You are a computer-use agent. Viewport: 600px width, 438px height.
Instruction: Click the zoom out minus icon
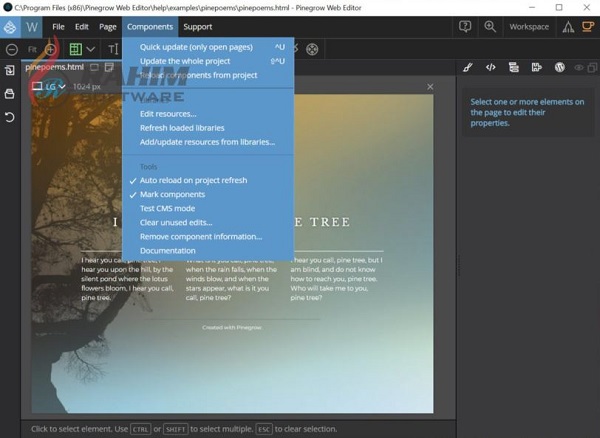pos(12,49)
